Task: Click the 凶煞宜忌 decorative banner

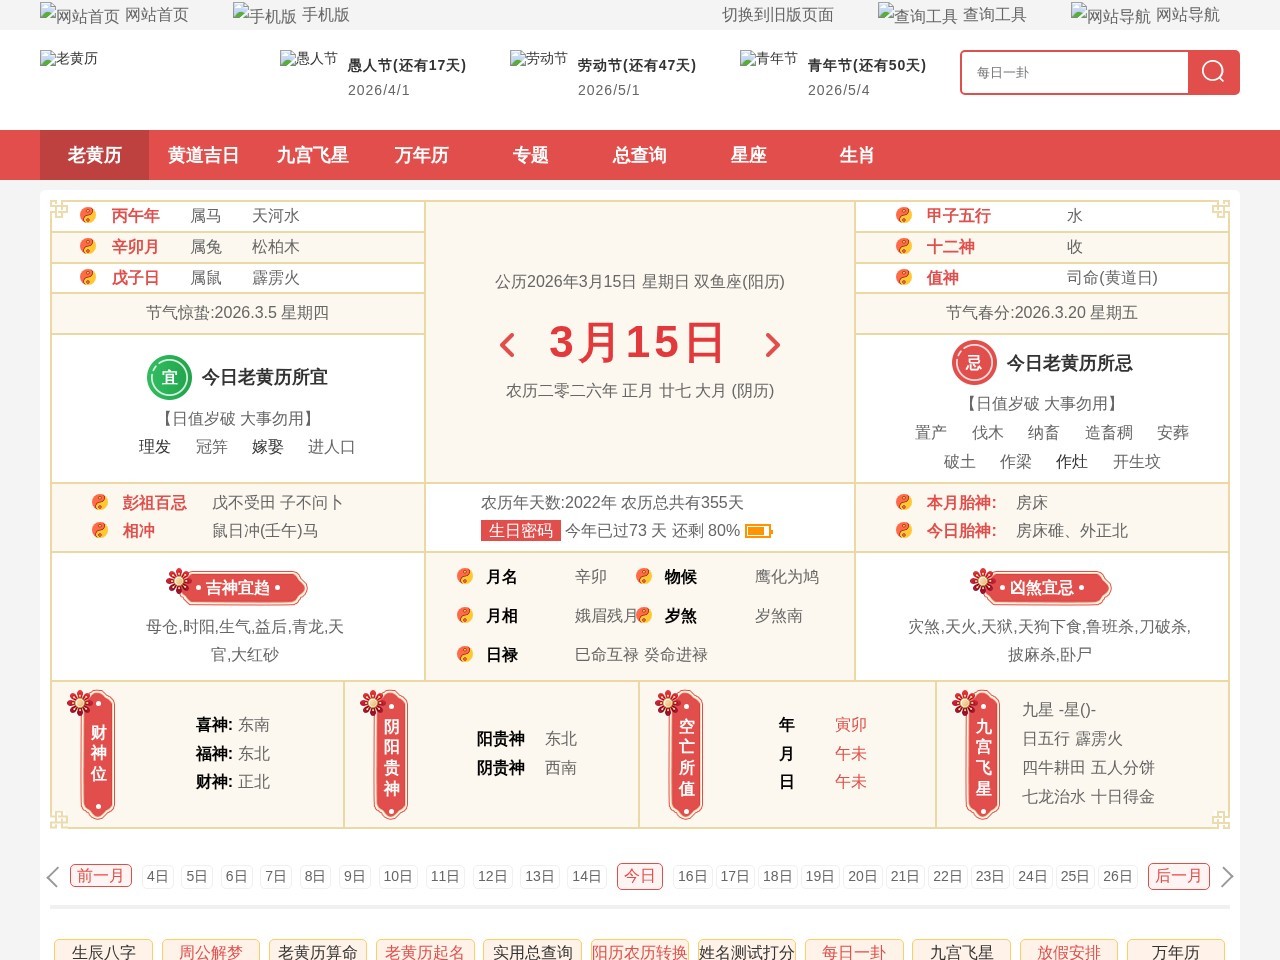Action: coord(1043,587)
